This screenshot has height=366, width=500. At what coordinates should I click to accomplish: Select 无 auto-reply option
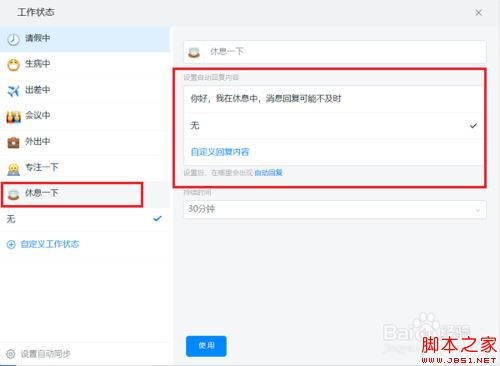click(333, 126)
